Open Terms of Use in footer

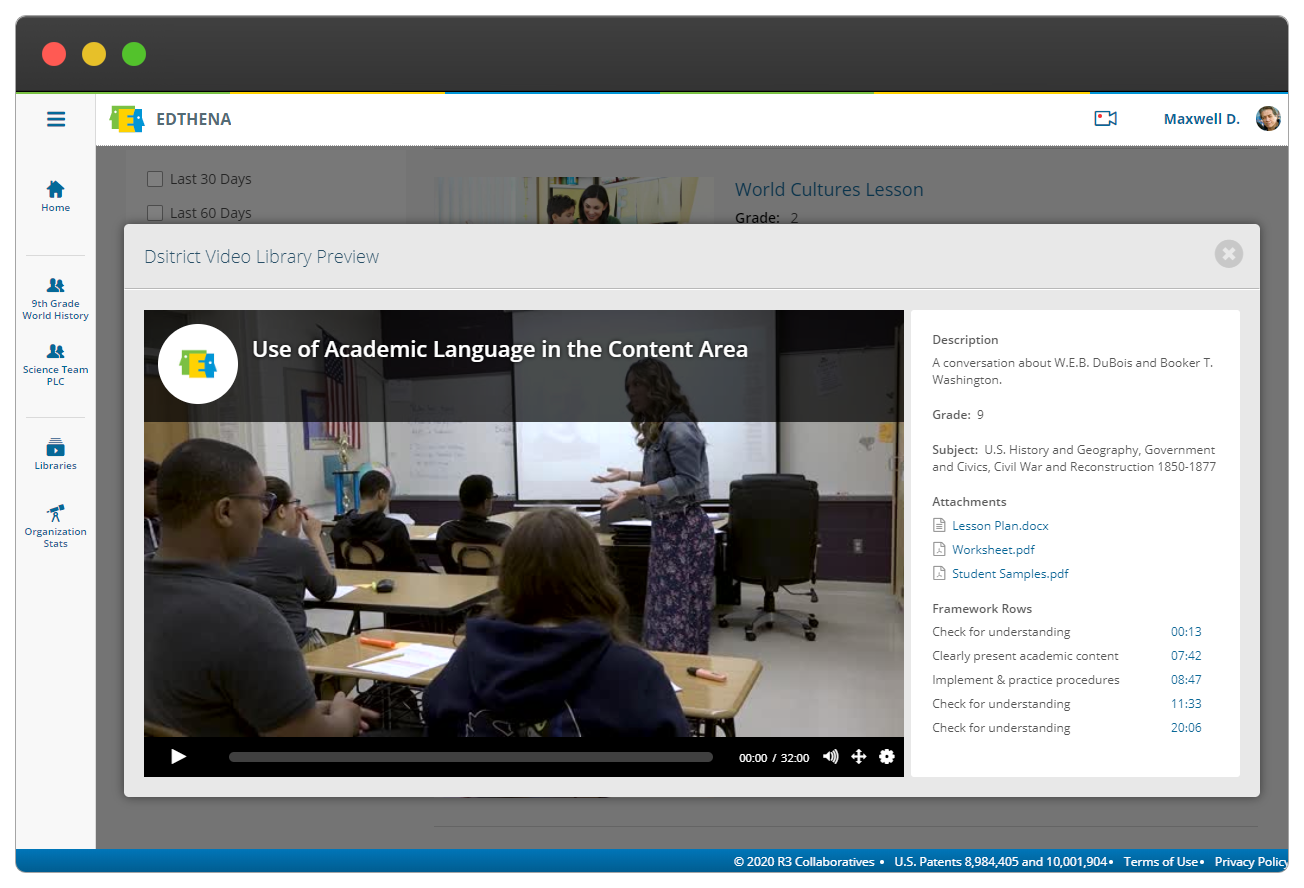tap(1160, 862)
